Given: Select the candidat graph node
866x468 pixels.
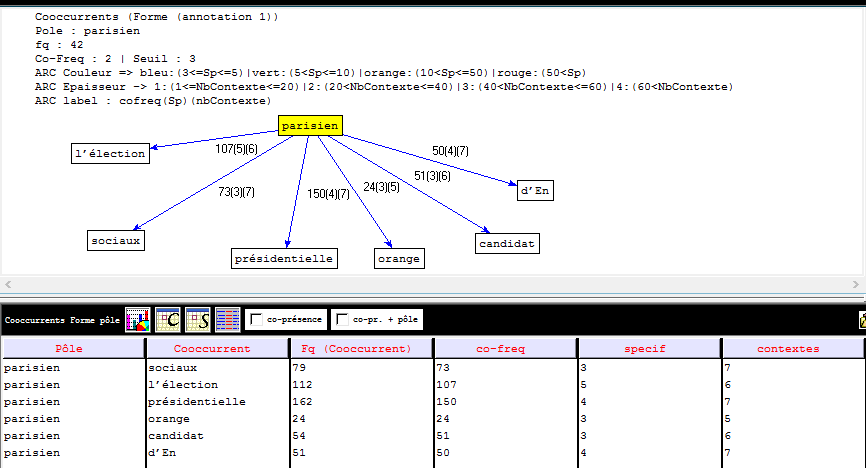Looking at the screenshot, I should 507,243.
